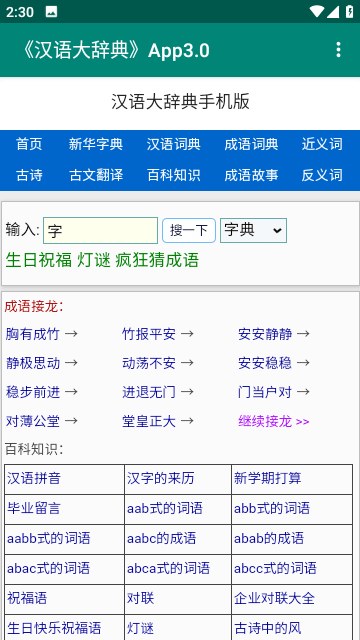Image resolution: width=360 pixels, height=640 pixels.
Task: Open the three-dot overflow menu
Action: click(338, 50)
